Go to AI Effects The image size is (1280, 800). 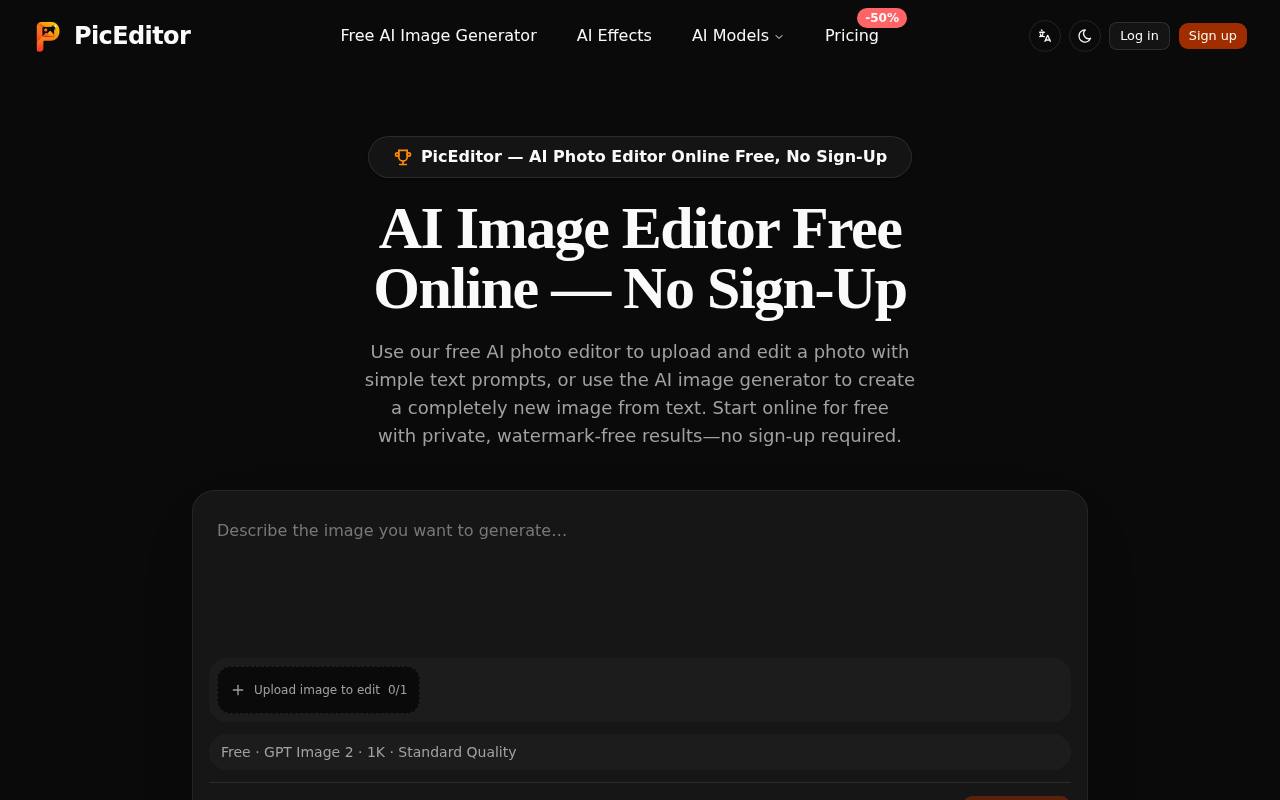pyautogui.click(x=614, y=36)
